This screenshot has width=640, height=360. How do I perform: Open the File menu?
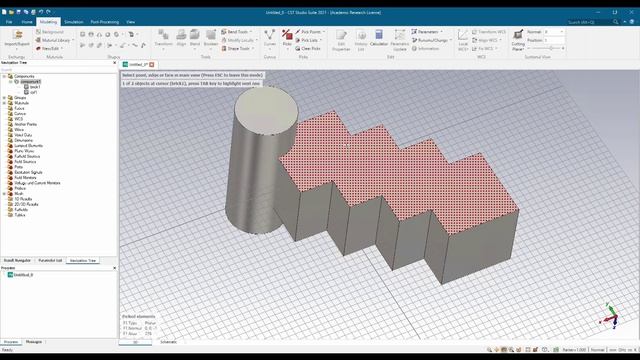coord(9,22)
